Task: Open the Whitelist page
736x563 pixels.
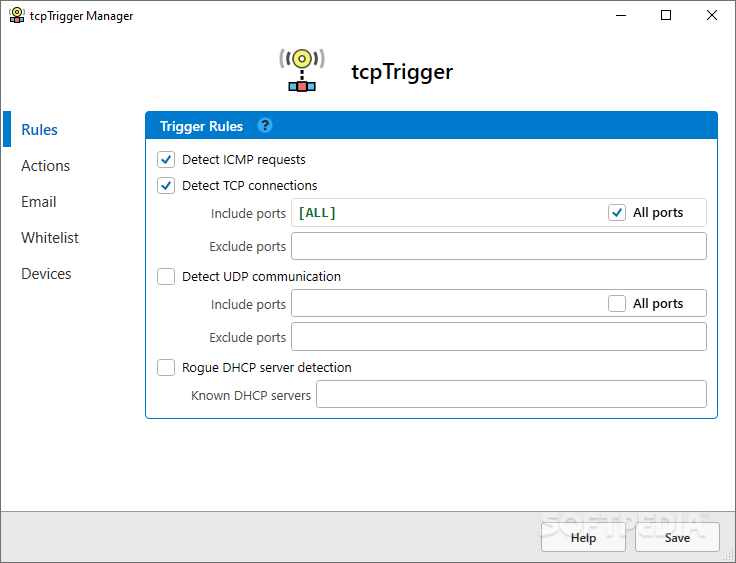Action: [50, 238]
